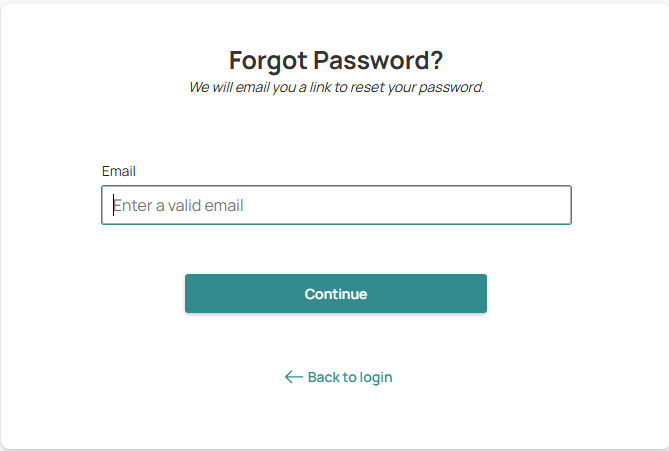Return to login via the arrow icon
This screenshot has height=451, width=669.
(x=293, y=377)
